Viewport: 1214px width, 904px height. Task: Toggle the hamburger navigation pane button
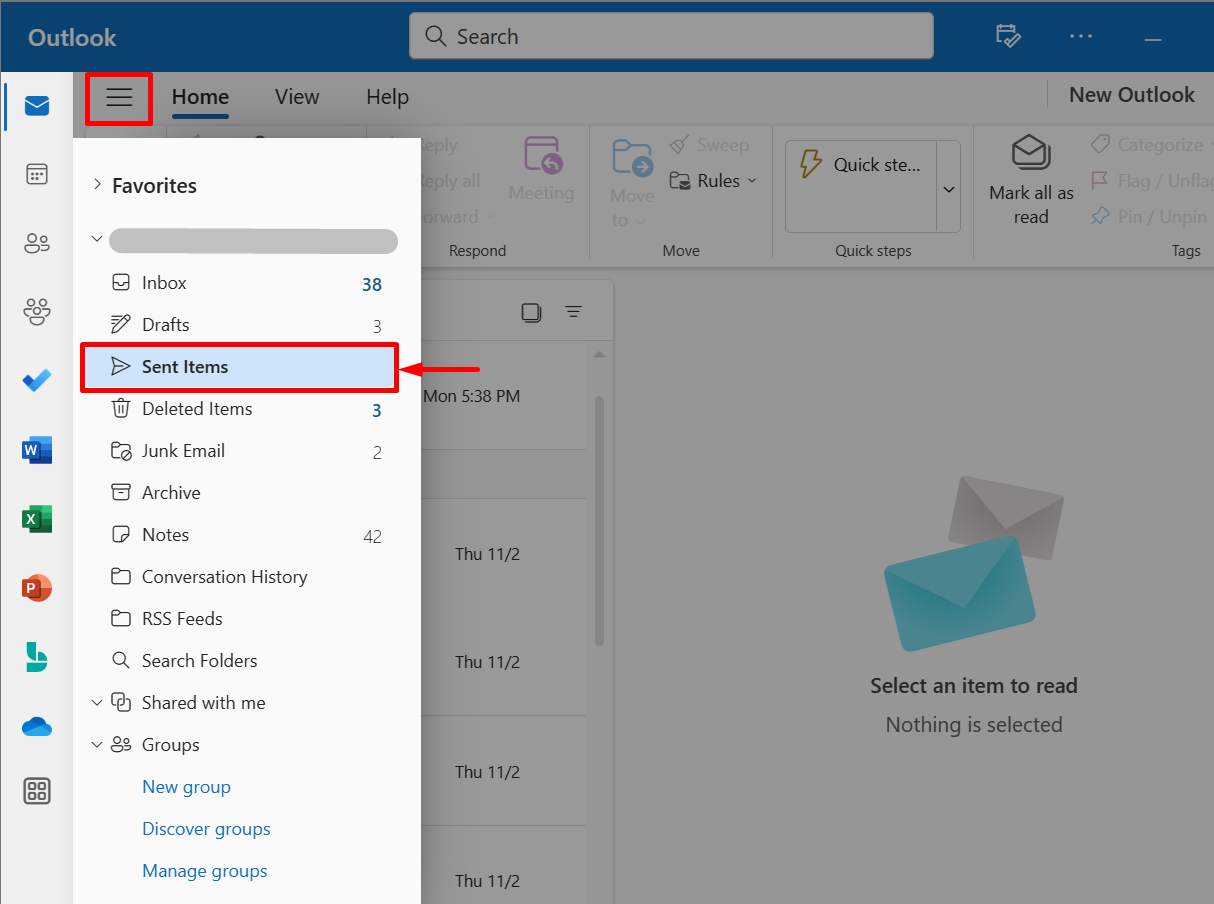click(x=119, y=98)
